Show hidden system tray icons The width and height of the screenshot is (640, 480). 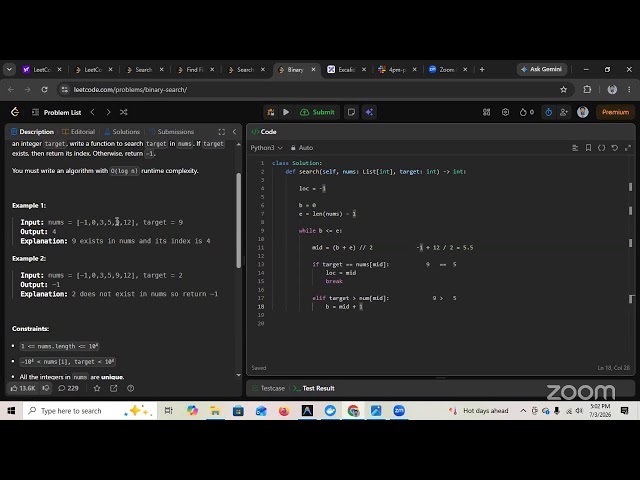[x=523, y=411]
